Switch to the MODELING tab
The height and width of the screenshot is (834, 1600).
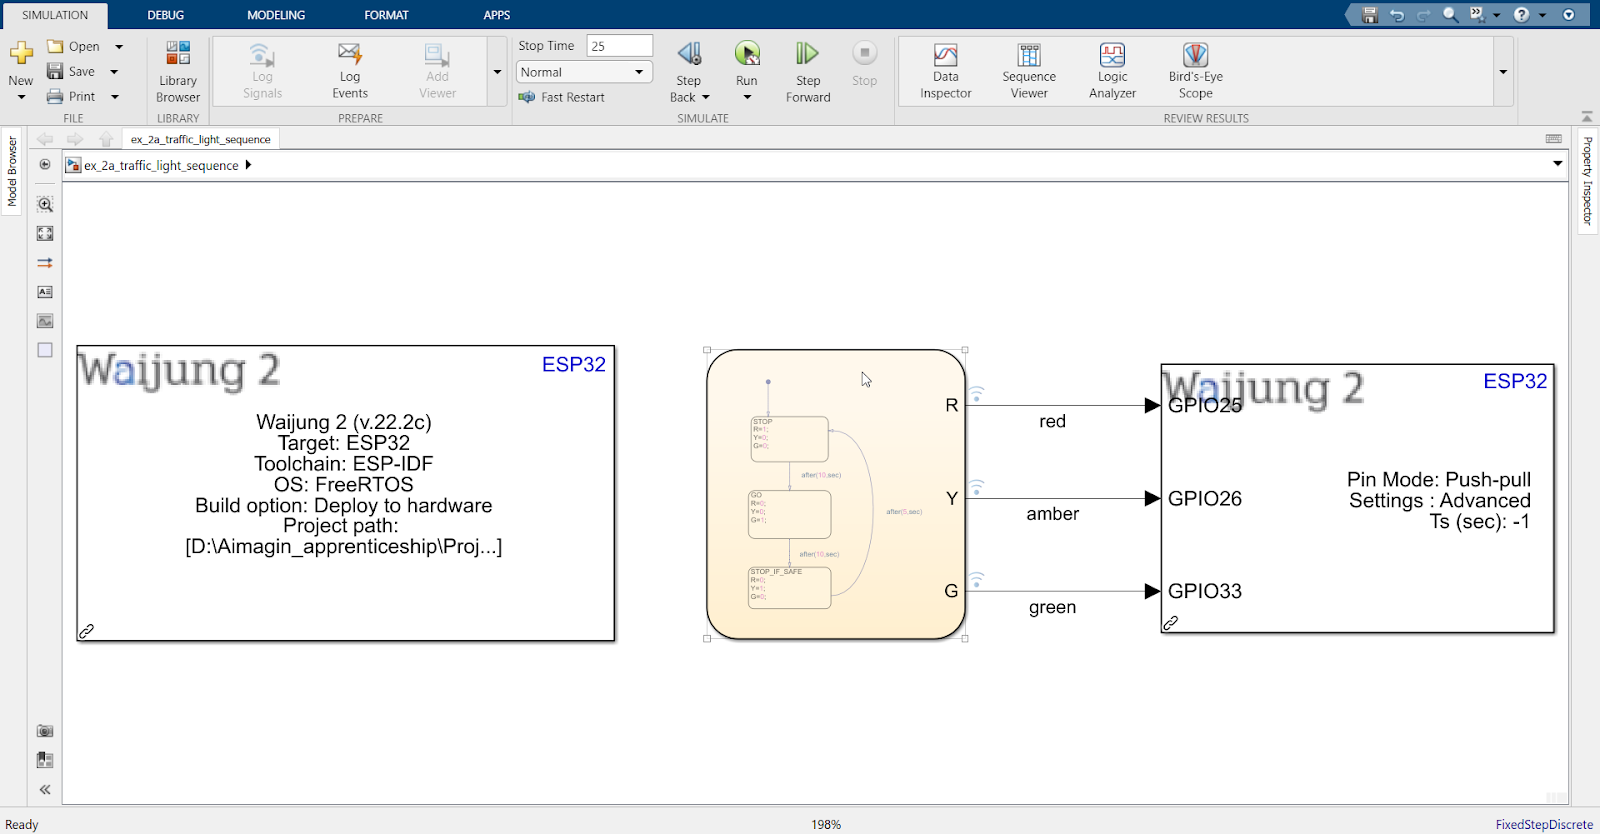pos(276,15)
